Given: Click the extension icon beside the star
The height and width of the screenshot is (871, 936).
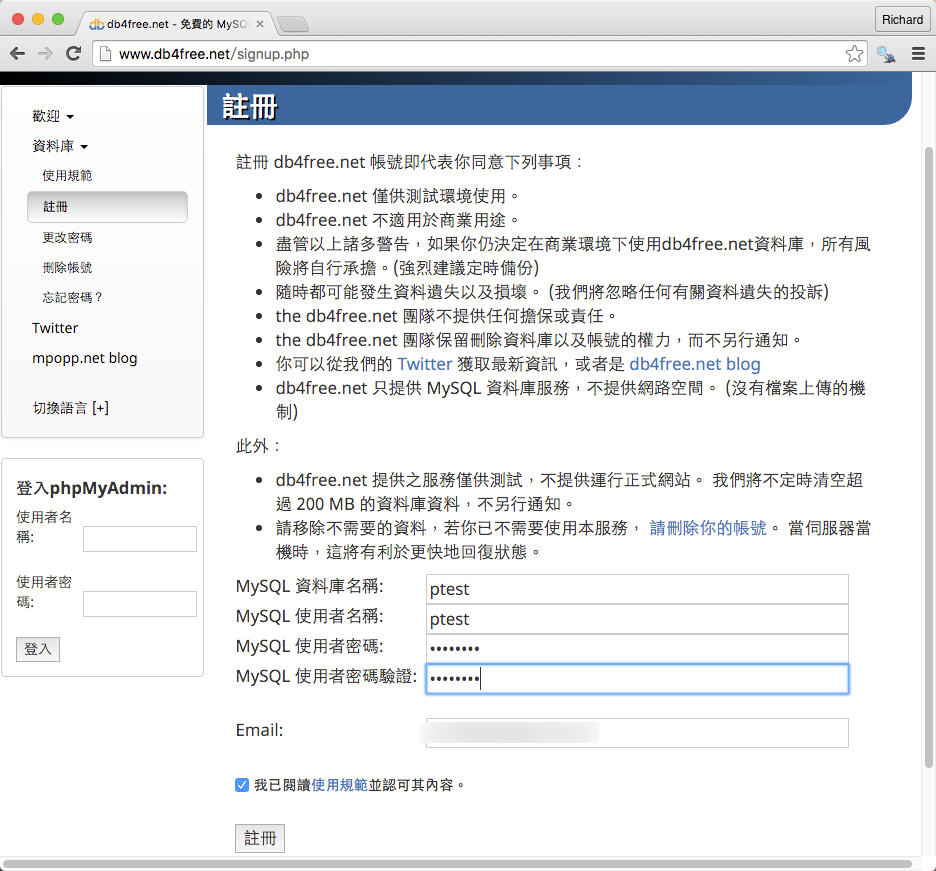Looking at the screenshot, I should pos(886,54).
